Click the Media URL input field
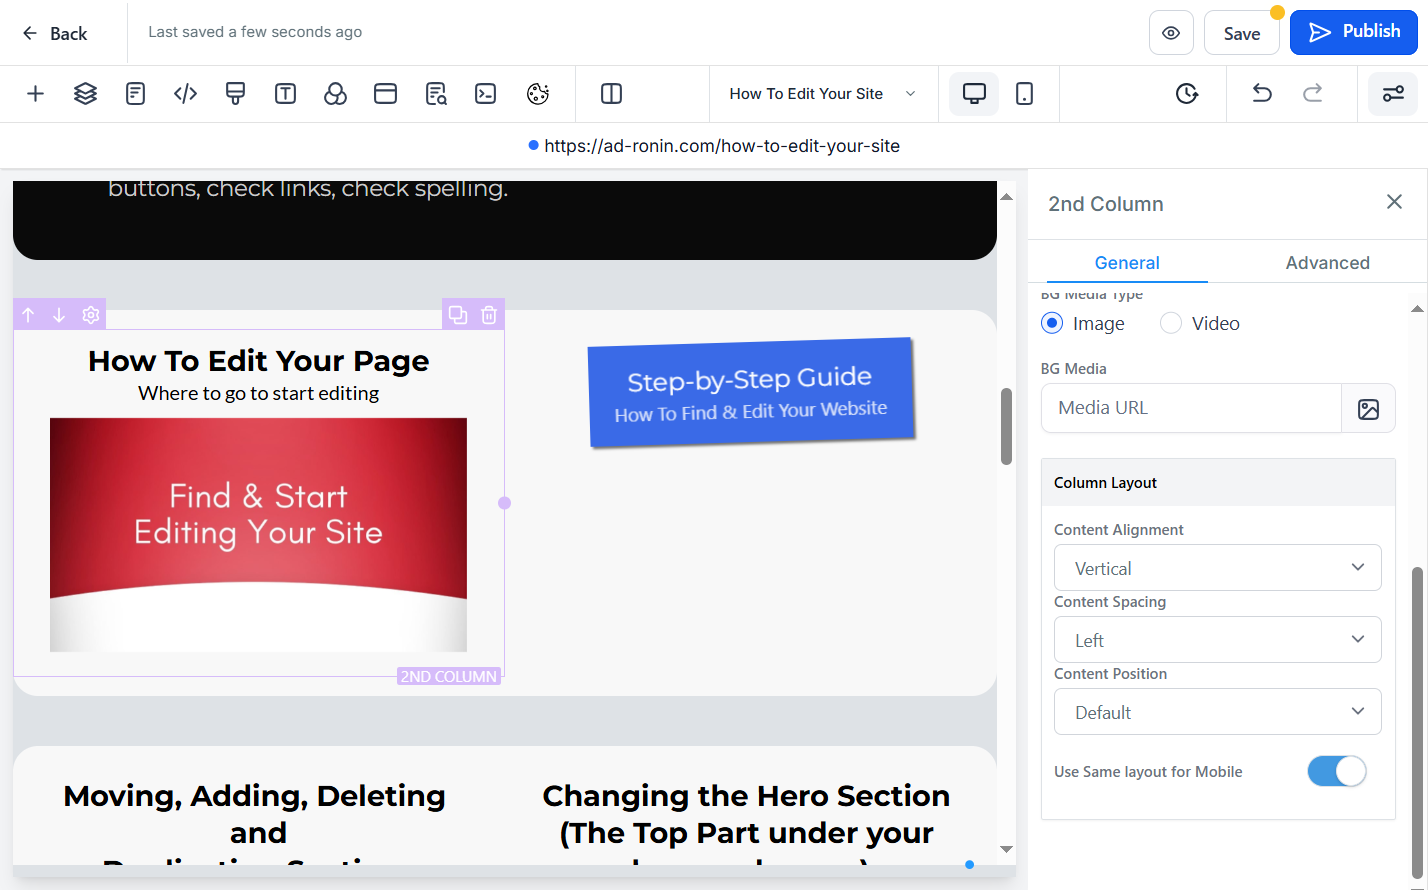1428x890 pixels. pos(1191,408)
